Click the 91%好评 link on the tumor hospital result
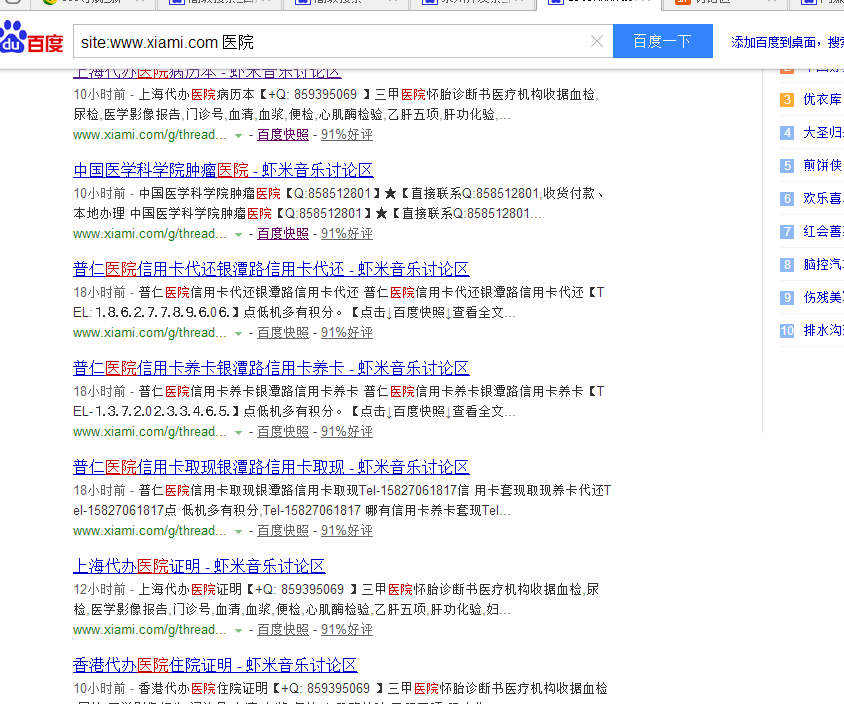The image size is (844, 704). 346,233
